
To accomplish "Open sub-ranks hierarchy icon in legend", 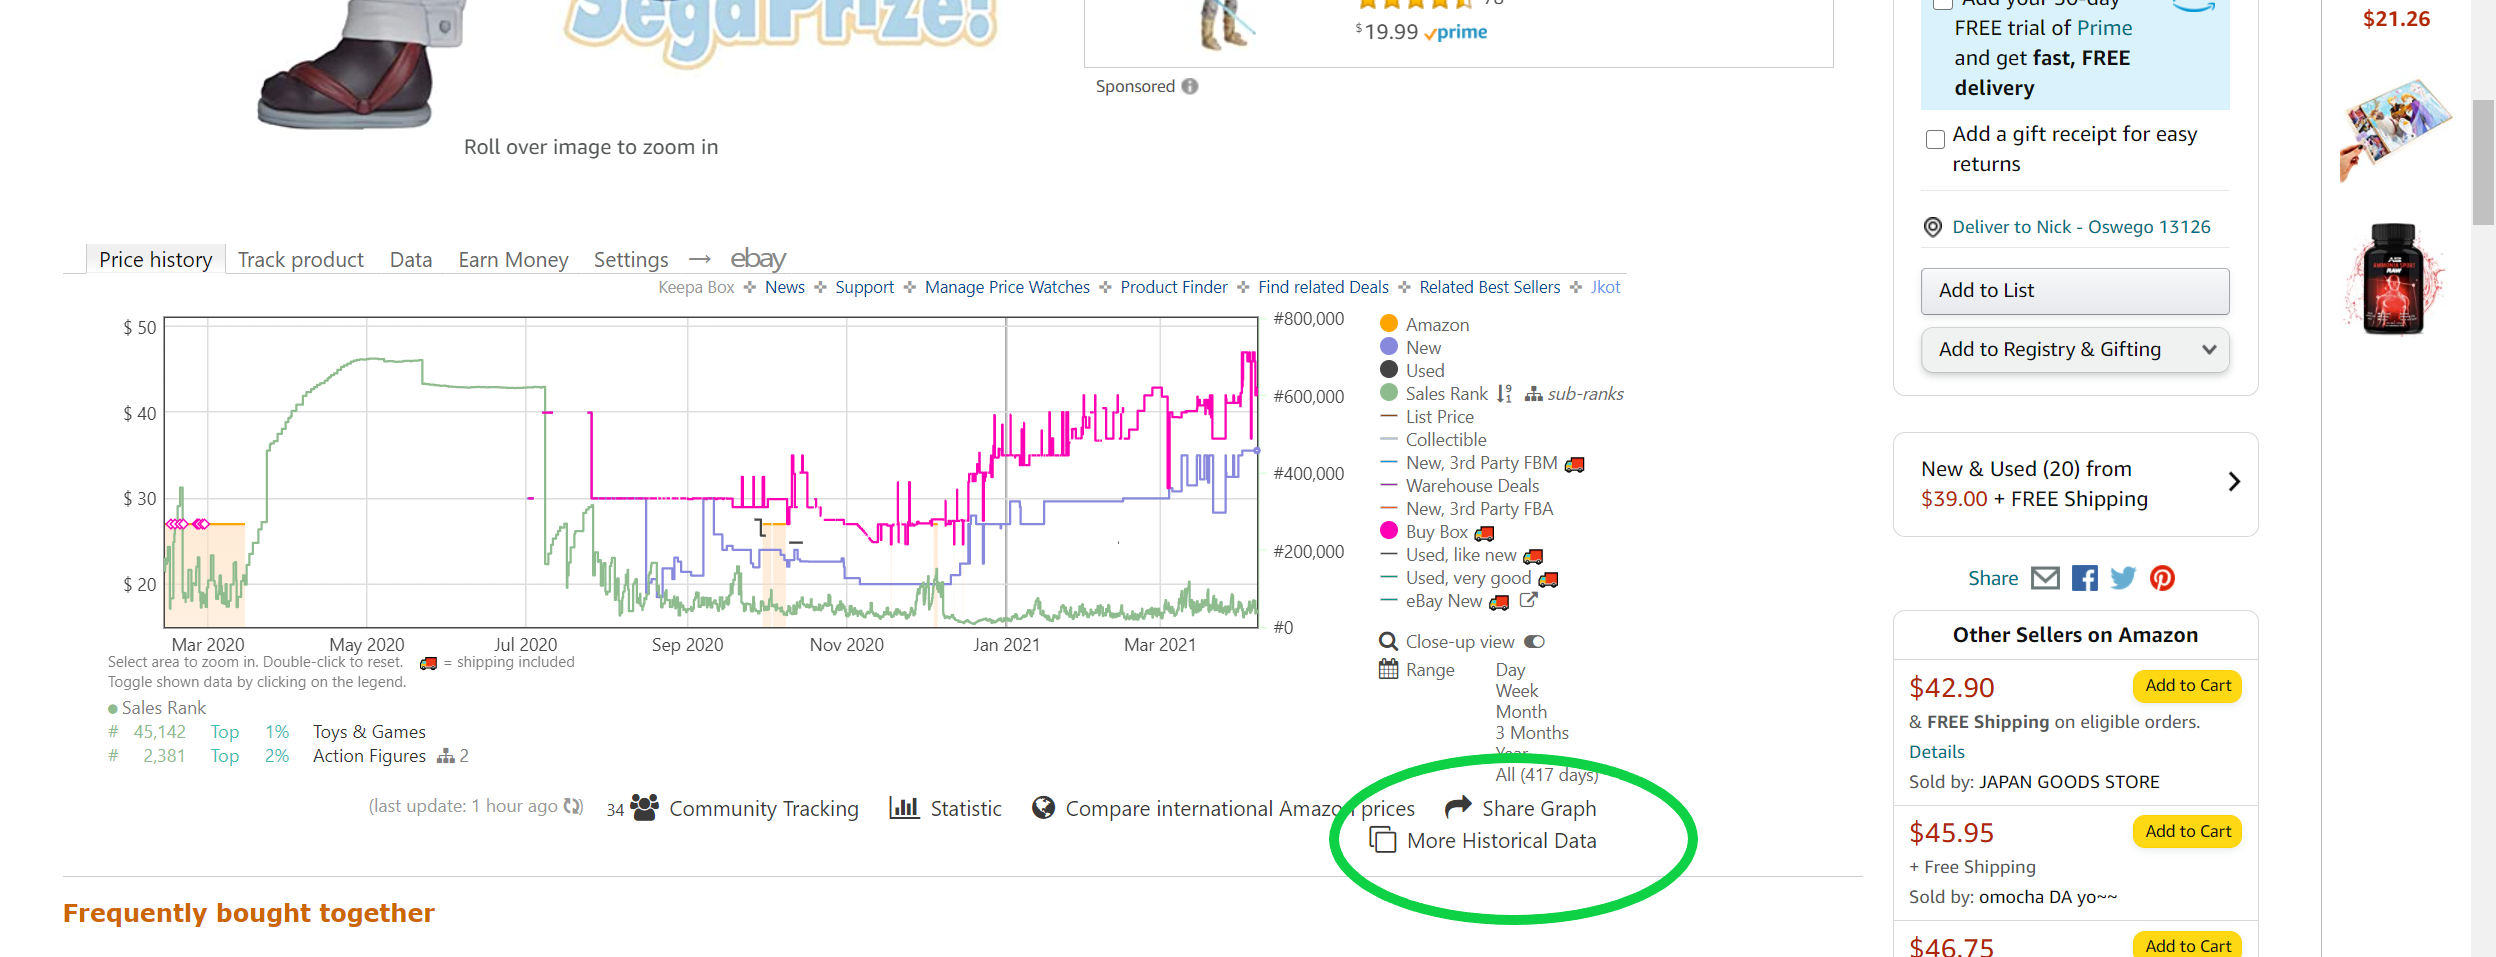I will coord(1533,394).
